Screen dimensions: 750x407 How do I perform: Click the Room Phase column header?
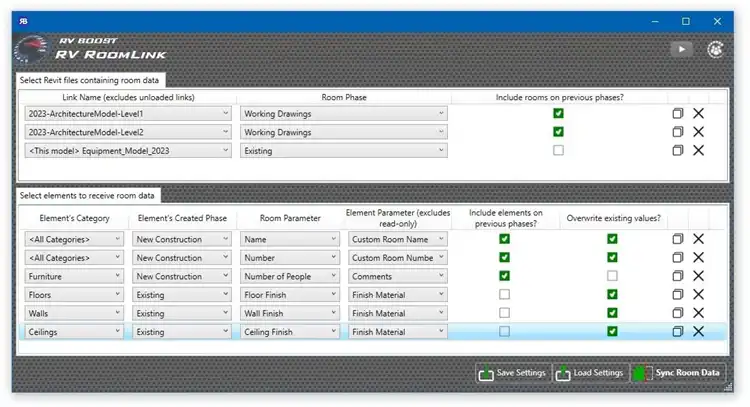[x=344, y=97]
